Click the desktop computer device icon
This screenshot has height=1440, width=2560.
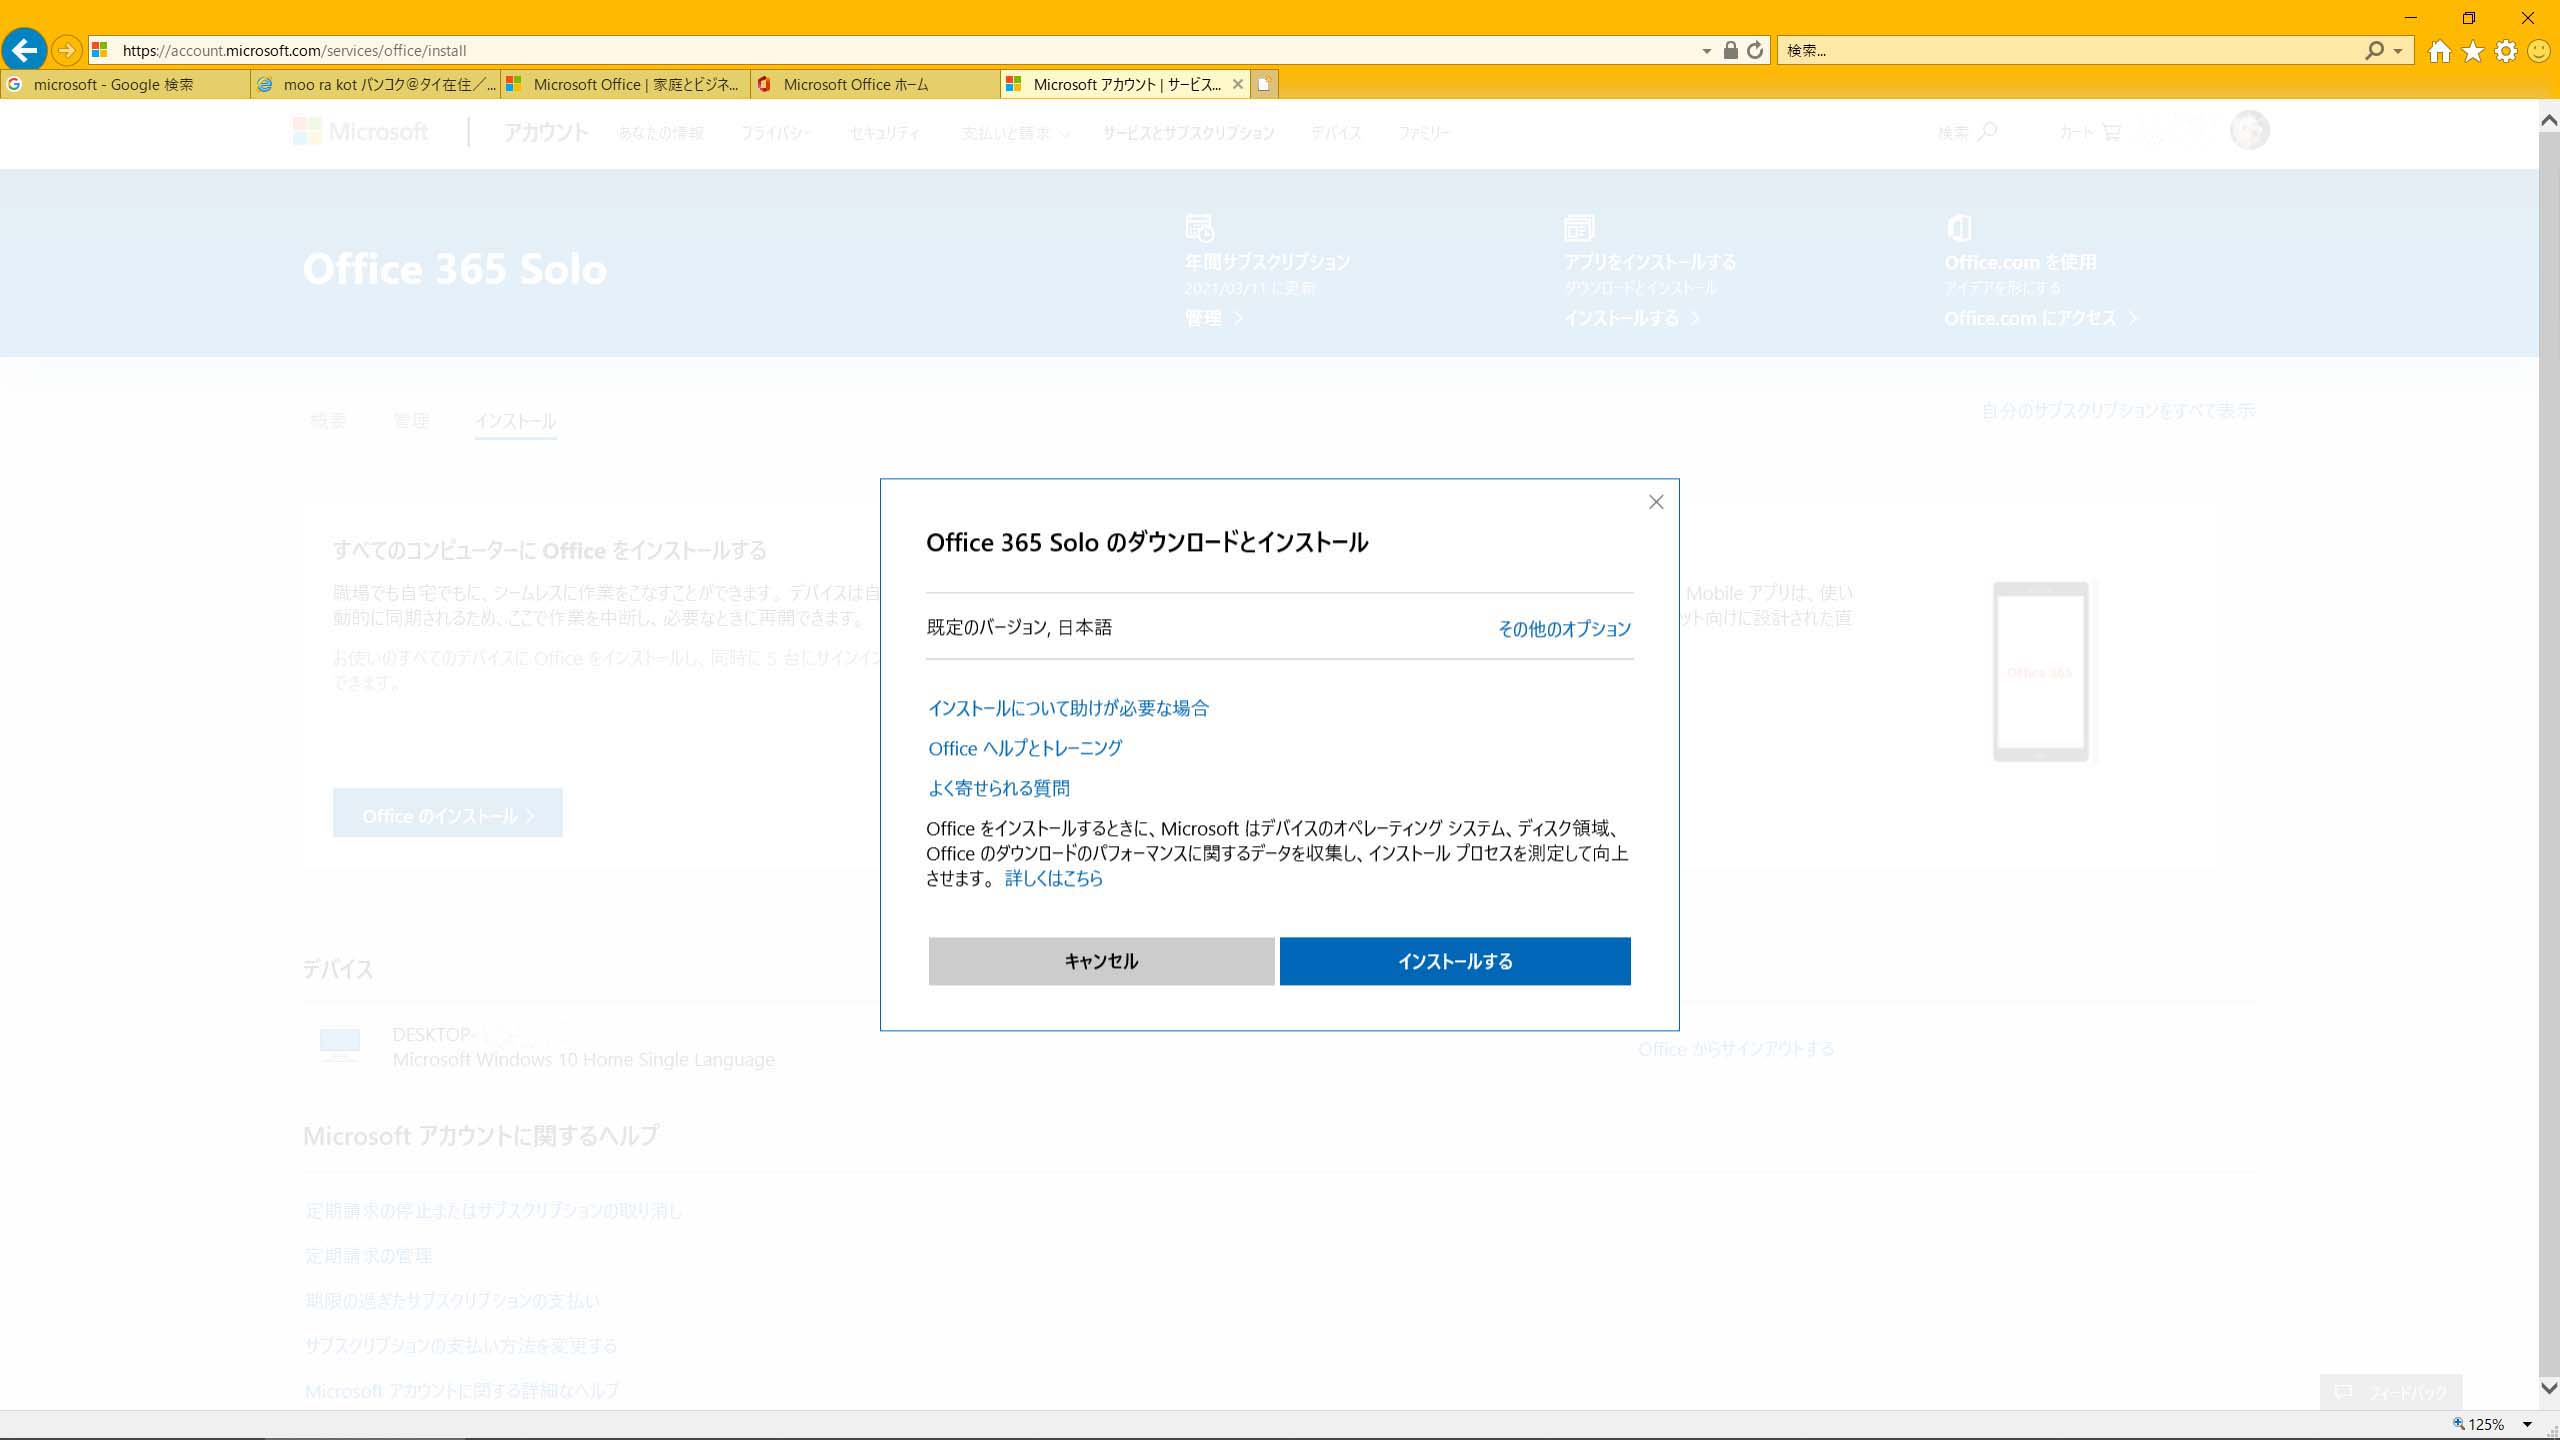(340, 1044)
